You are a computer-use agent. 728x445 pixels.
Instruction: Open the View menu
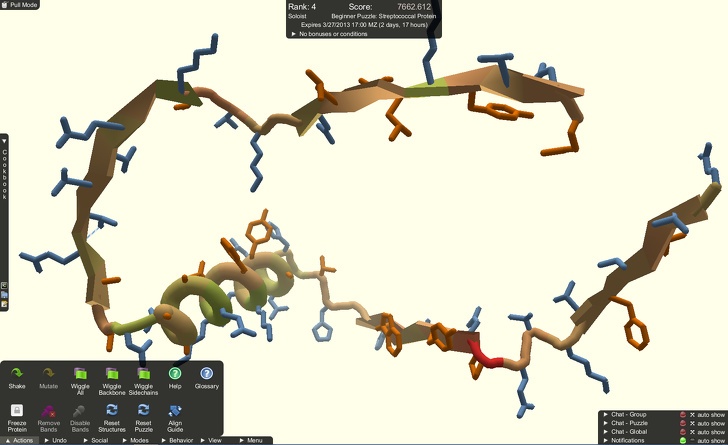click(x=211, y=440)
